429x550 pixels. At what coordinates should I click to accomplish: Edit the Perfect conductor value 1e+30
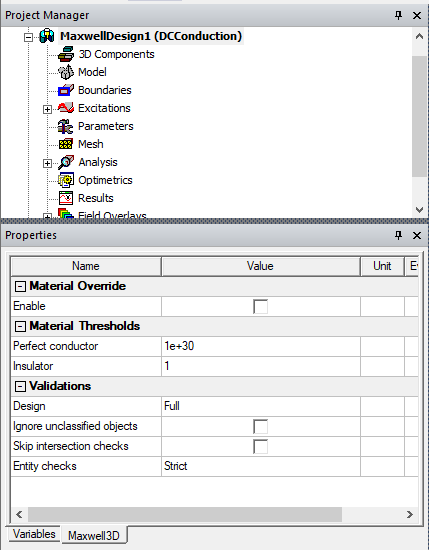pyautogui.click(x=261, y=346)
